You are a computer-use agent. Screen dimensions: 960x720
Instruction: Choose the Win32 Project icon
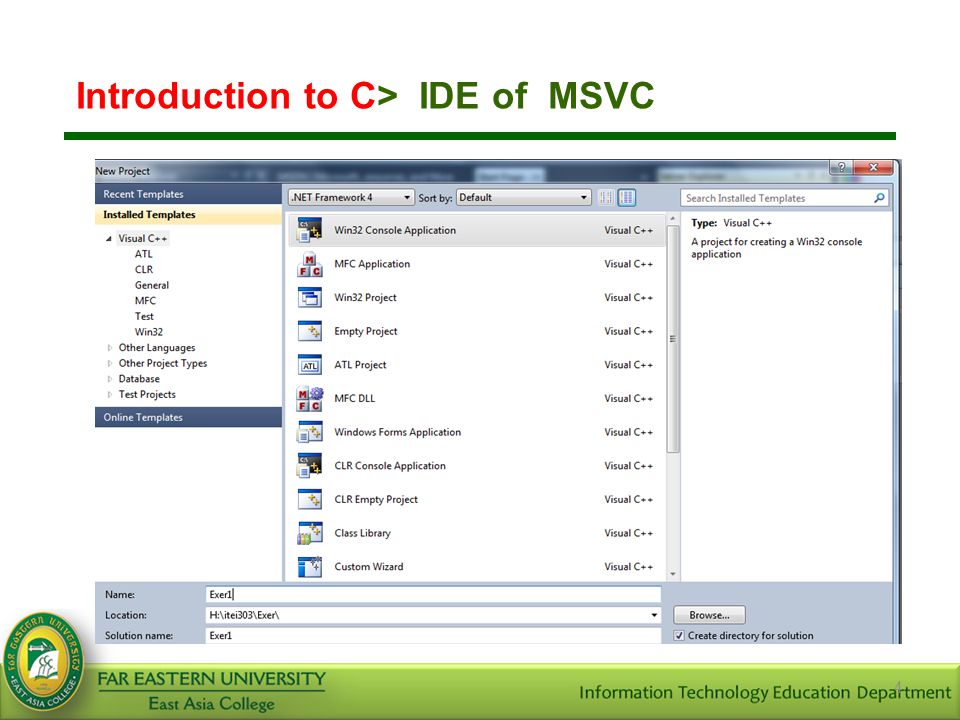pyautogui.click(x=309, y=298)
